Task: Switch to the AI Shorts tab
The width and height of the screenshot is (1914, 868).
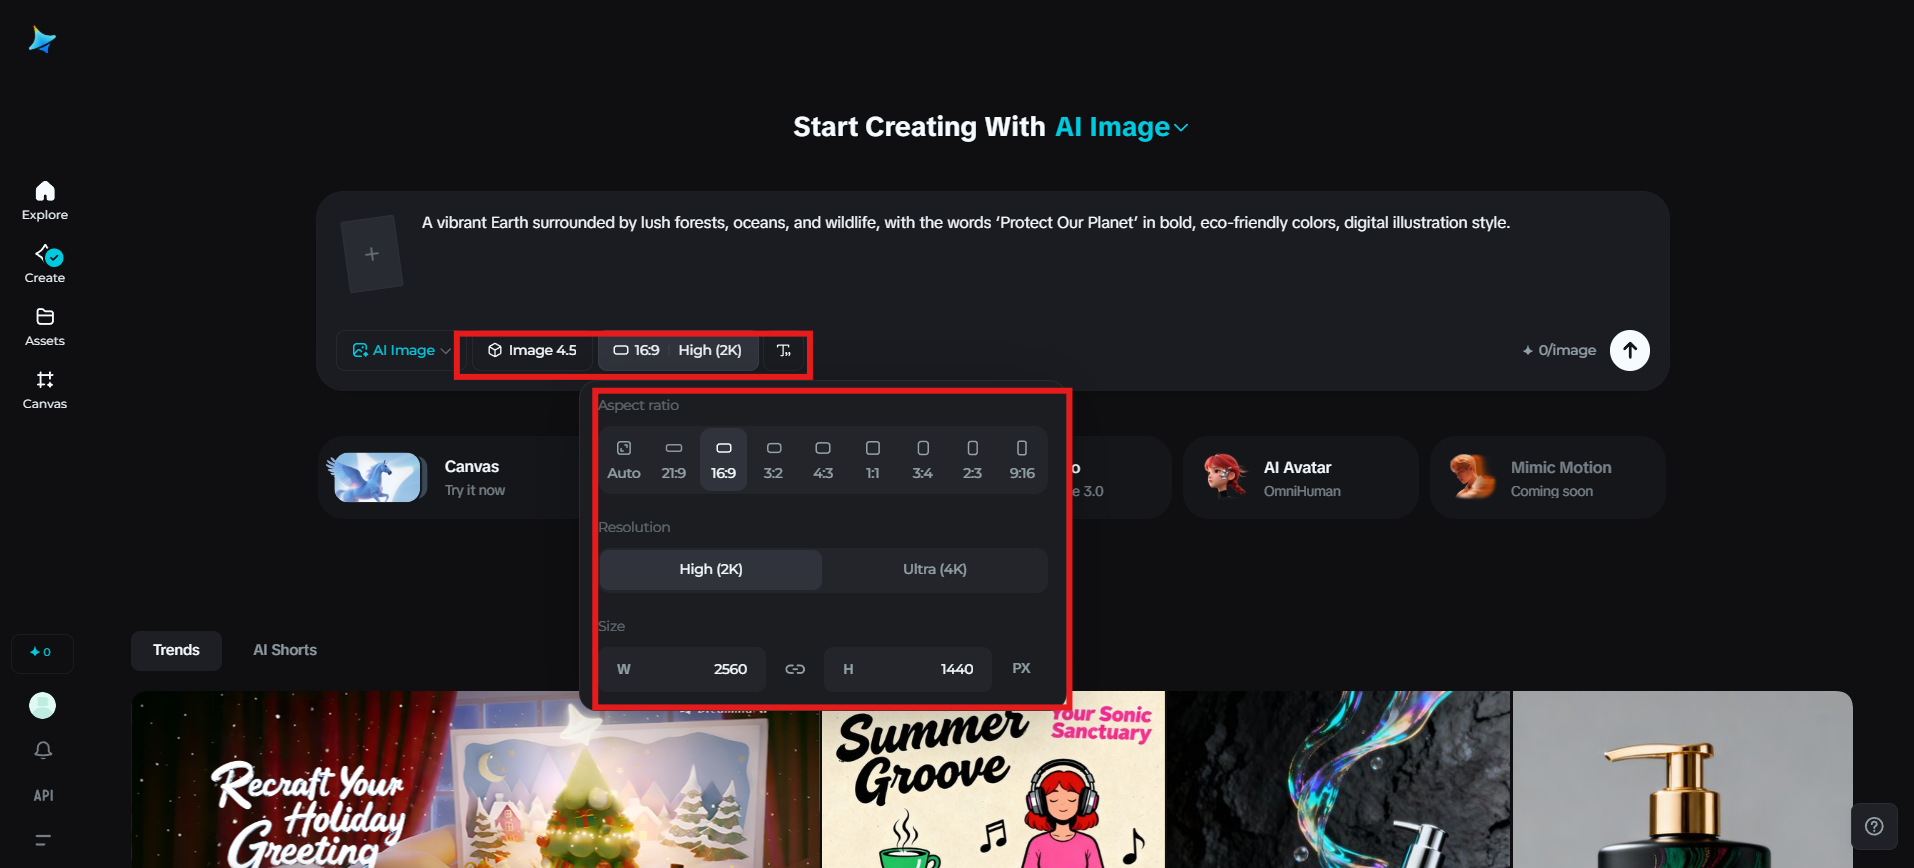Action: pyautogui.click(x=285, y=650)
